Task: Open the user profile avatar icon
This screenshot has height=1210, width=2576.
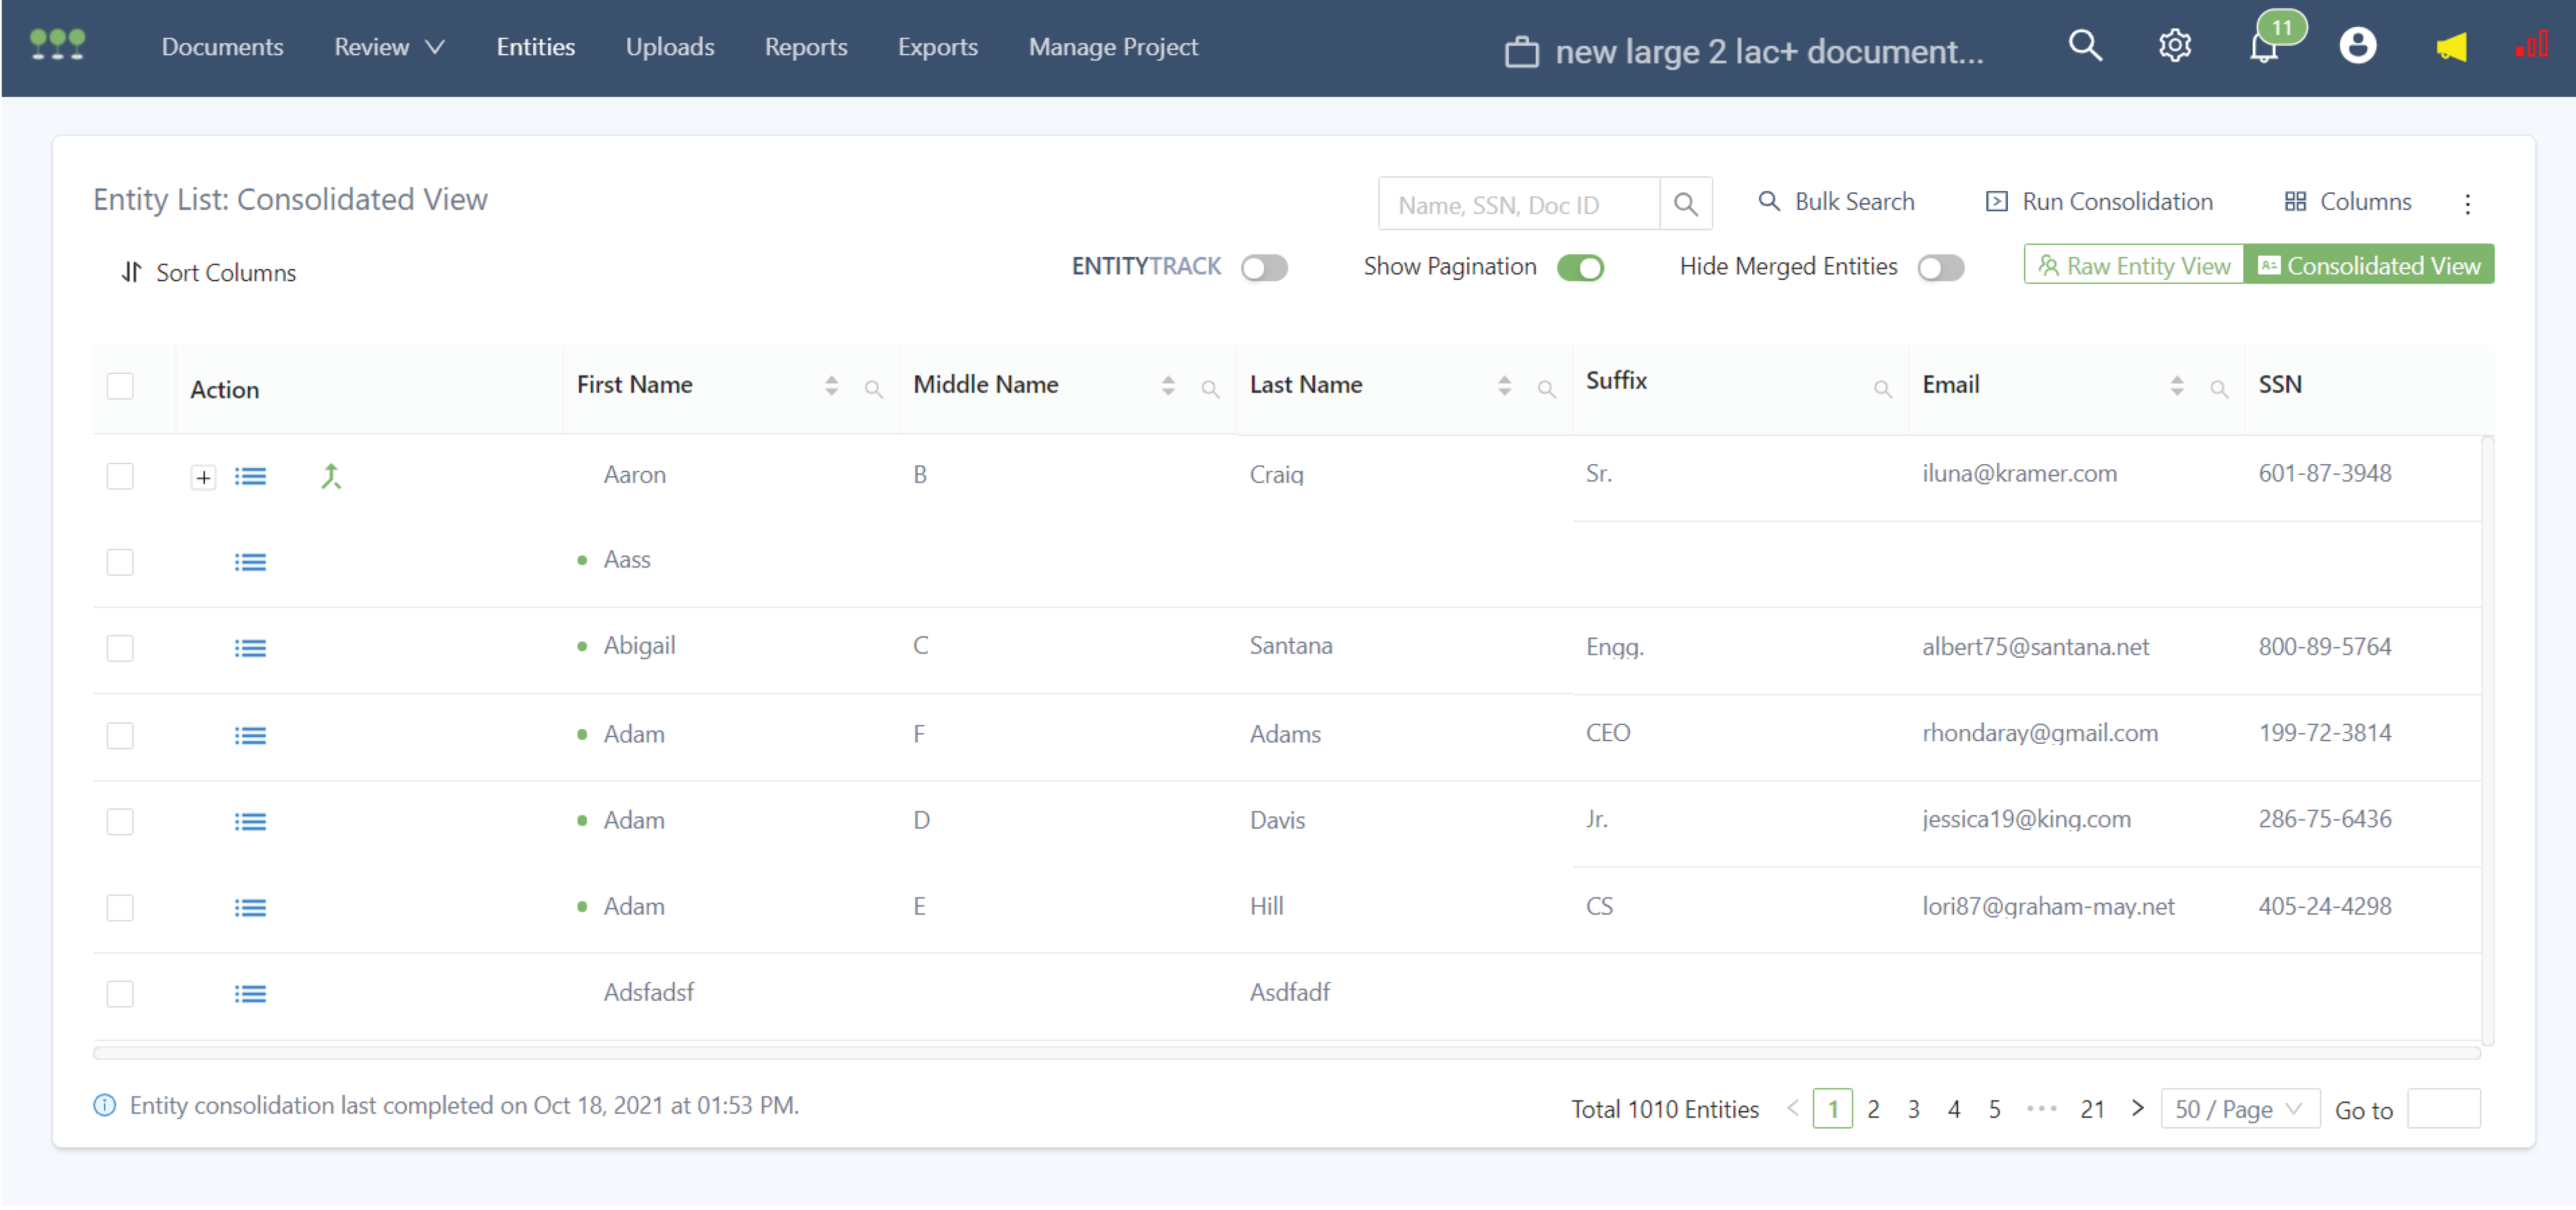Action: click(2357, 46)
